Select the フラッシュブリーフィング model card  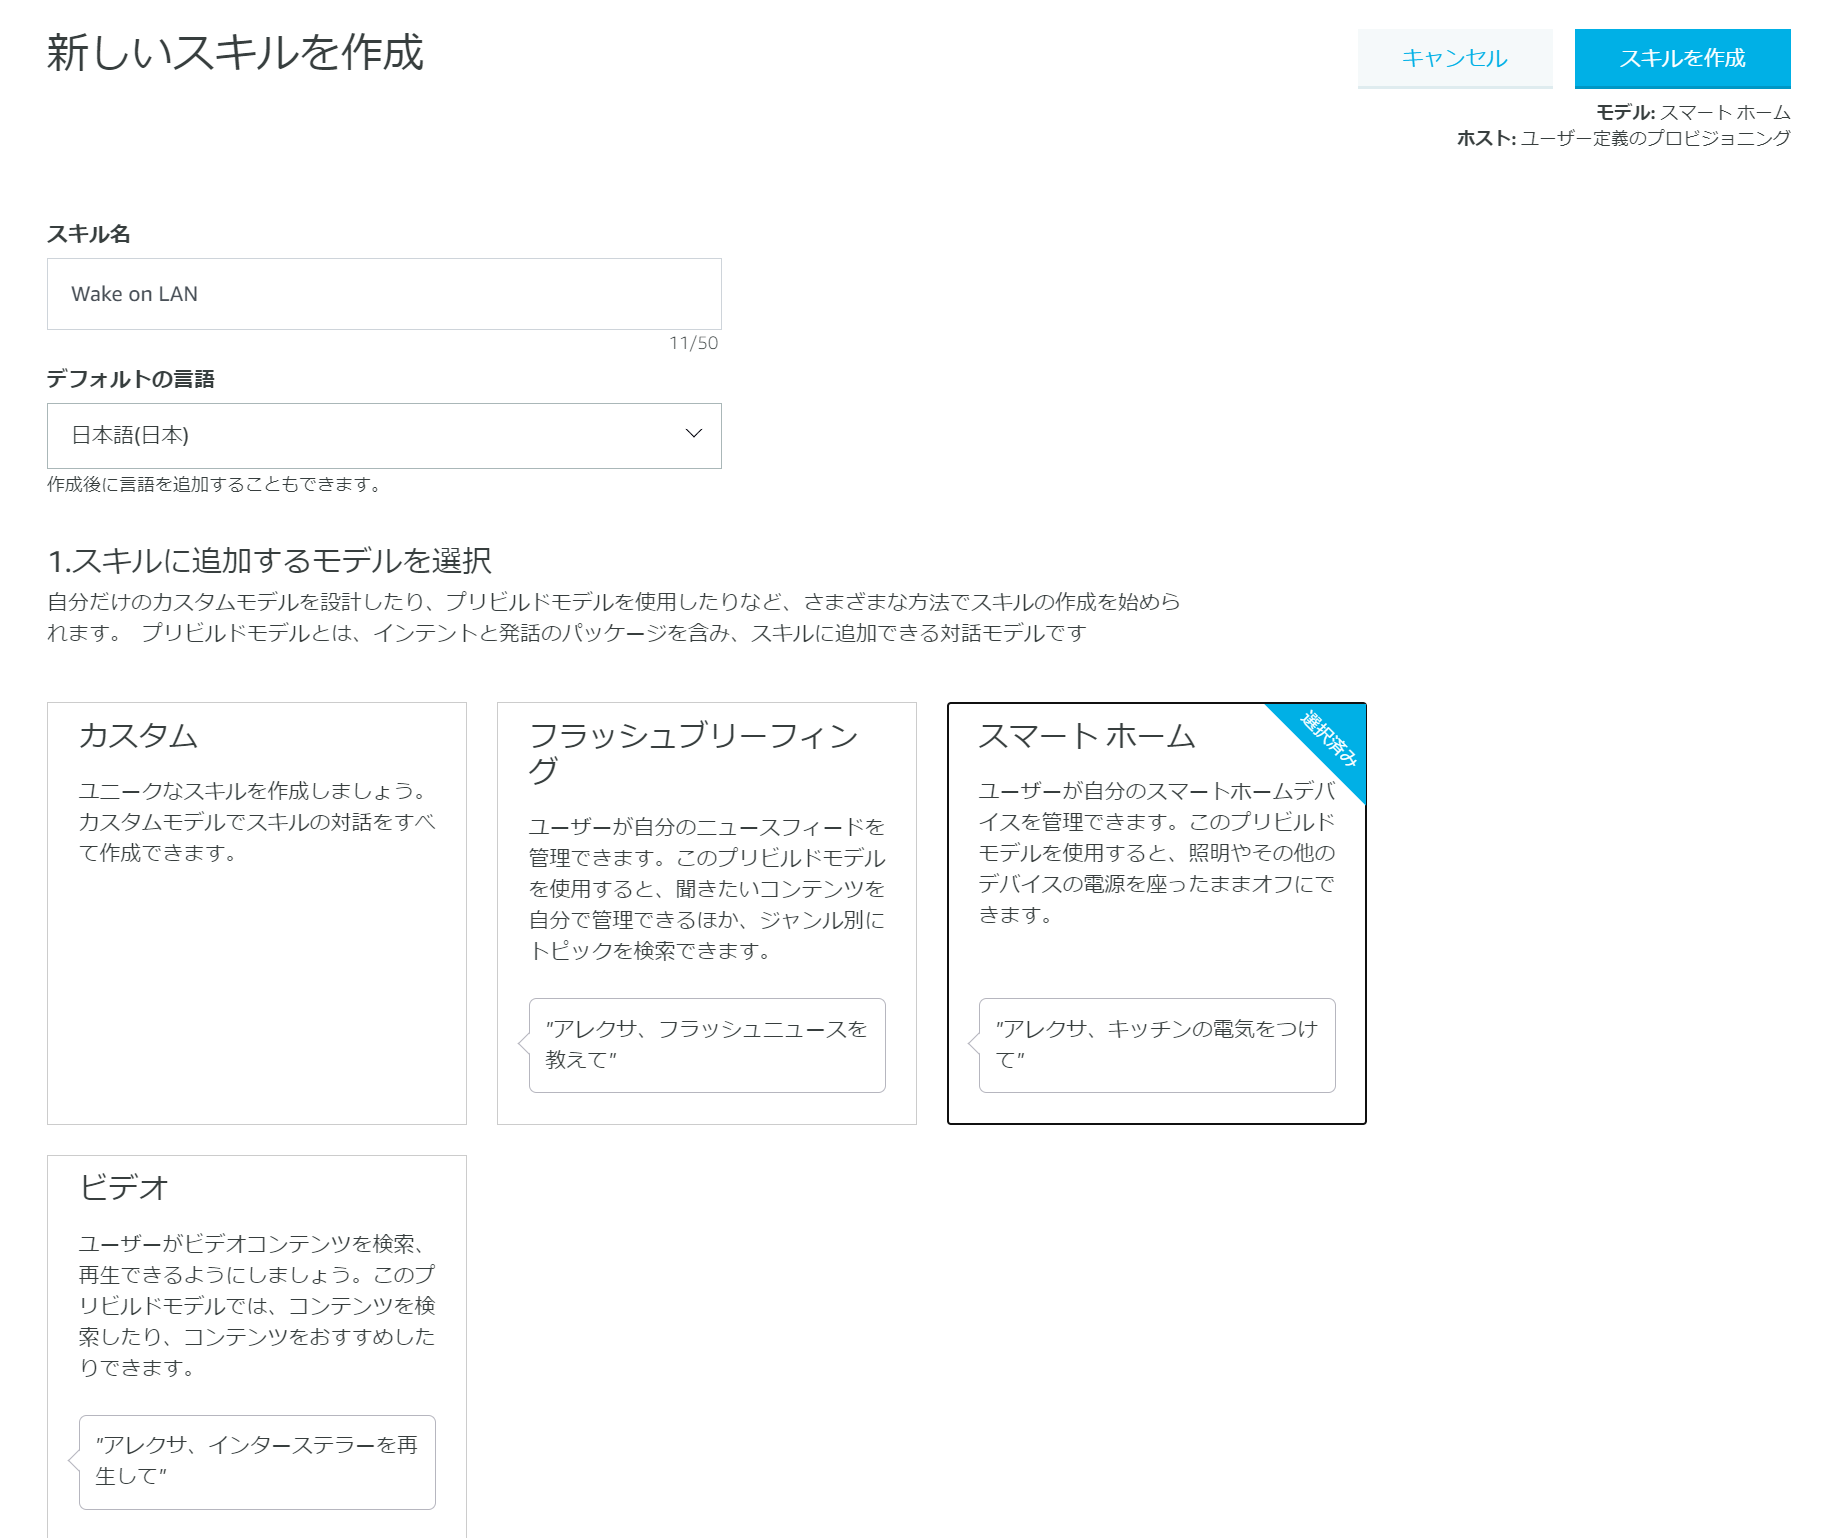point(707,913)
